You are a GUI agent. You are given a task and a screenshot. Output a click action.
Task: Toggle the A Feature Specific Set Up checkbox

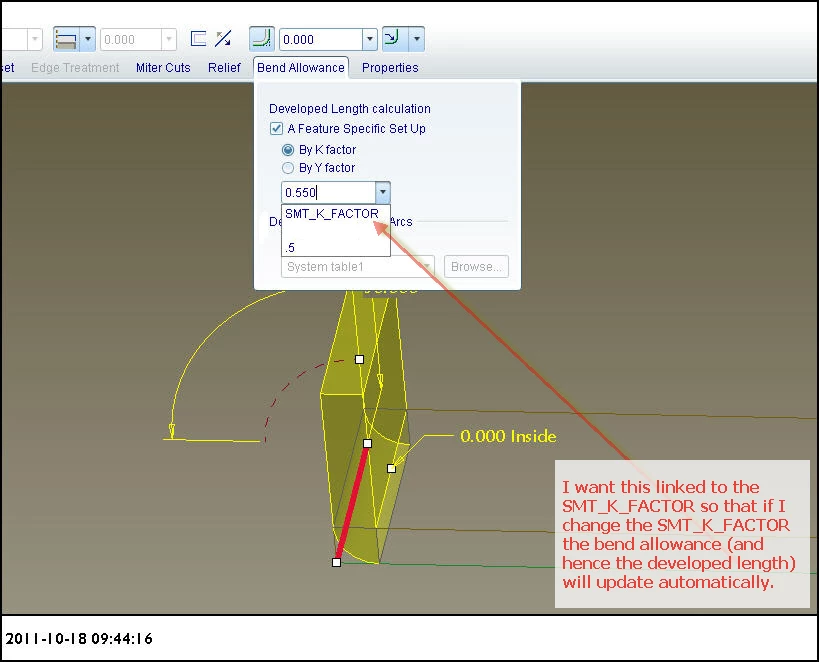(x=276, y=129)
